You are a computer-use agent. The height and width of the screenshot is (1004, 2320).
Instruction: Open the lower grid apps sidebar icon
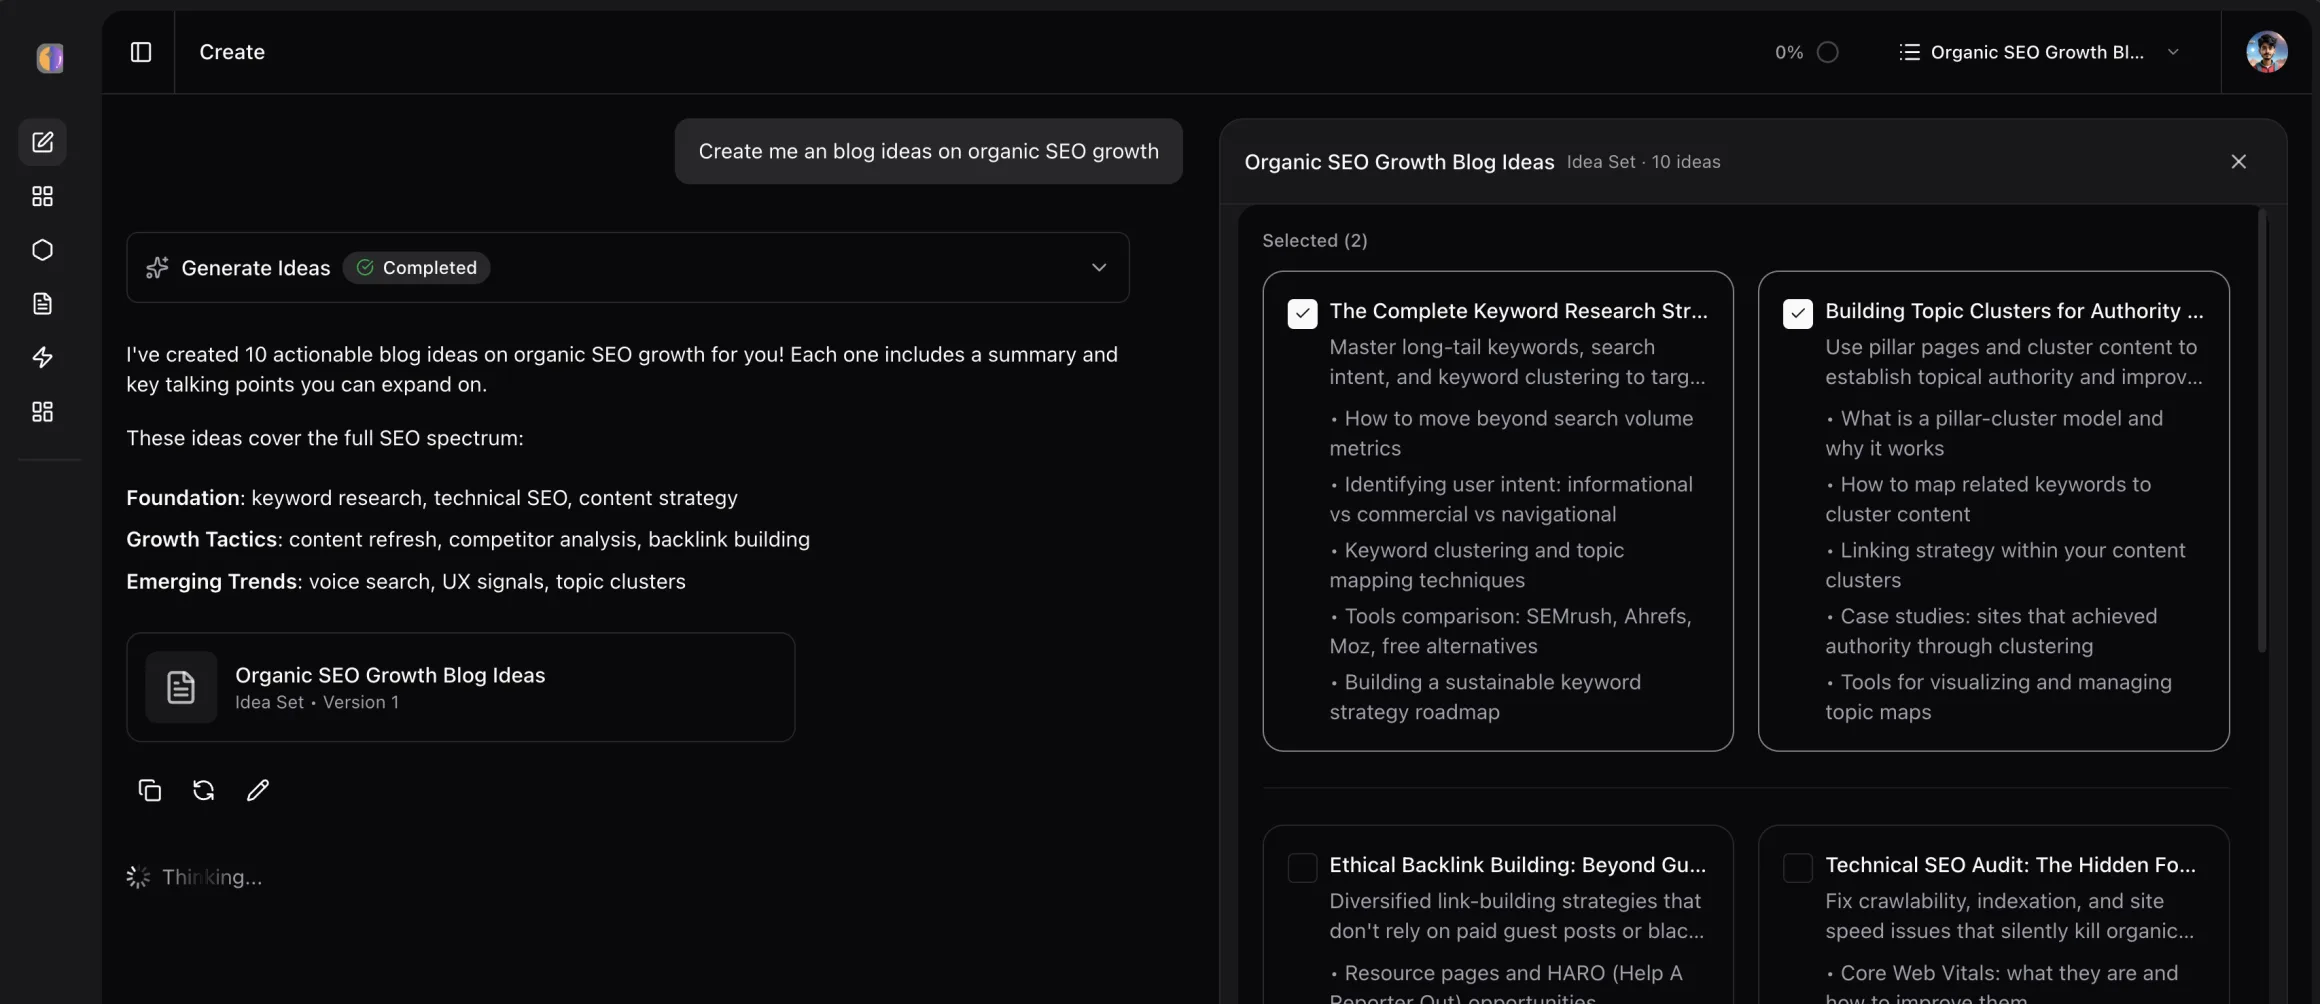pos(43,412)
